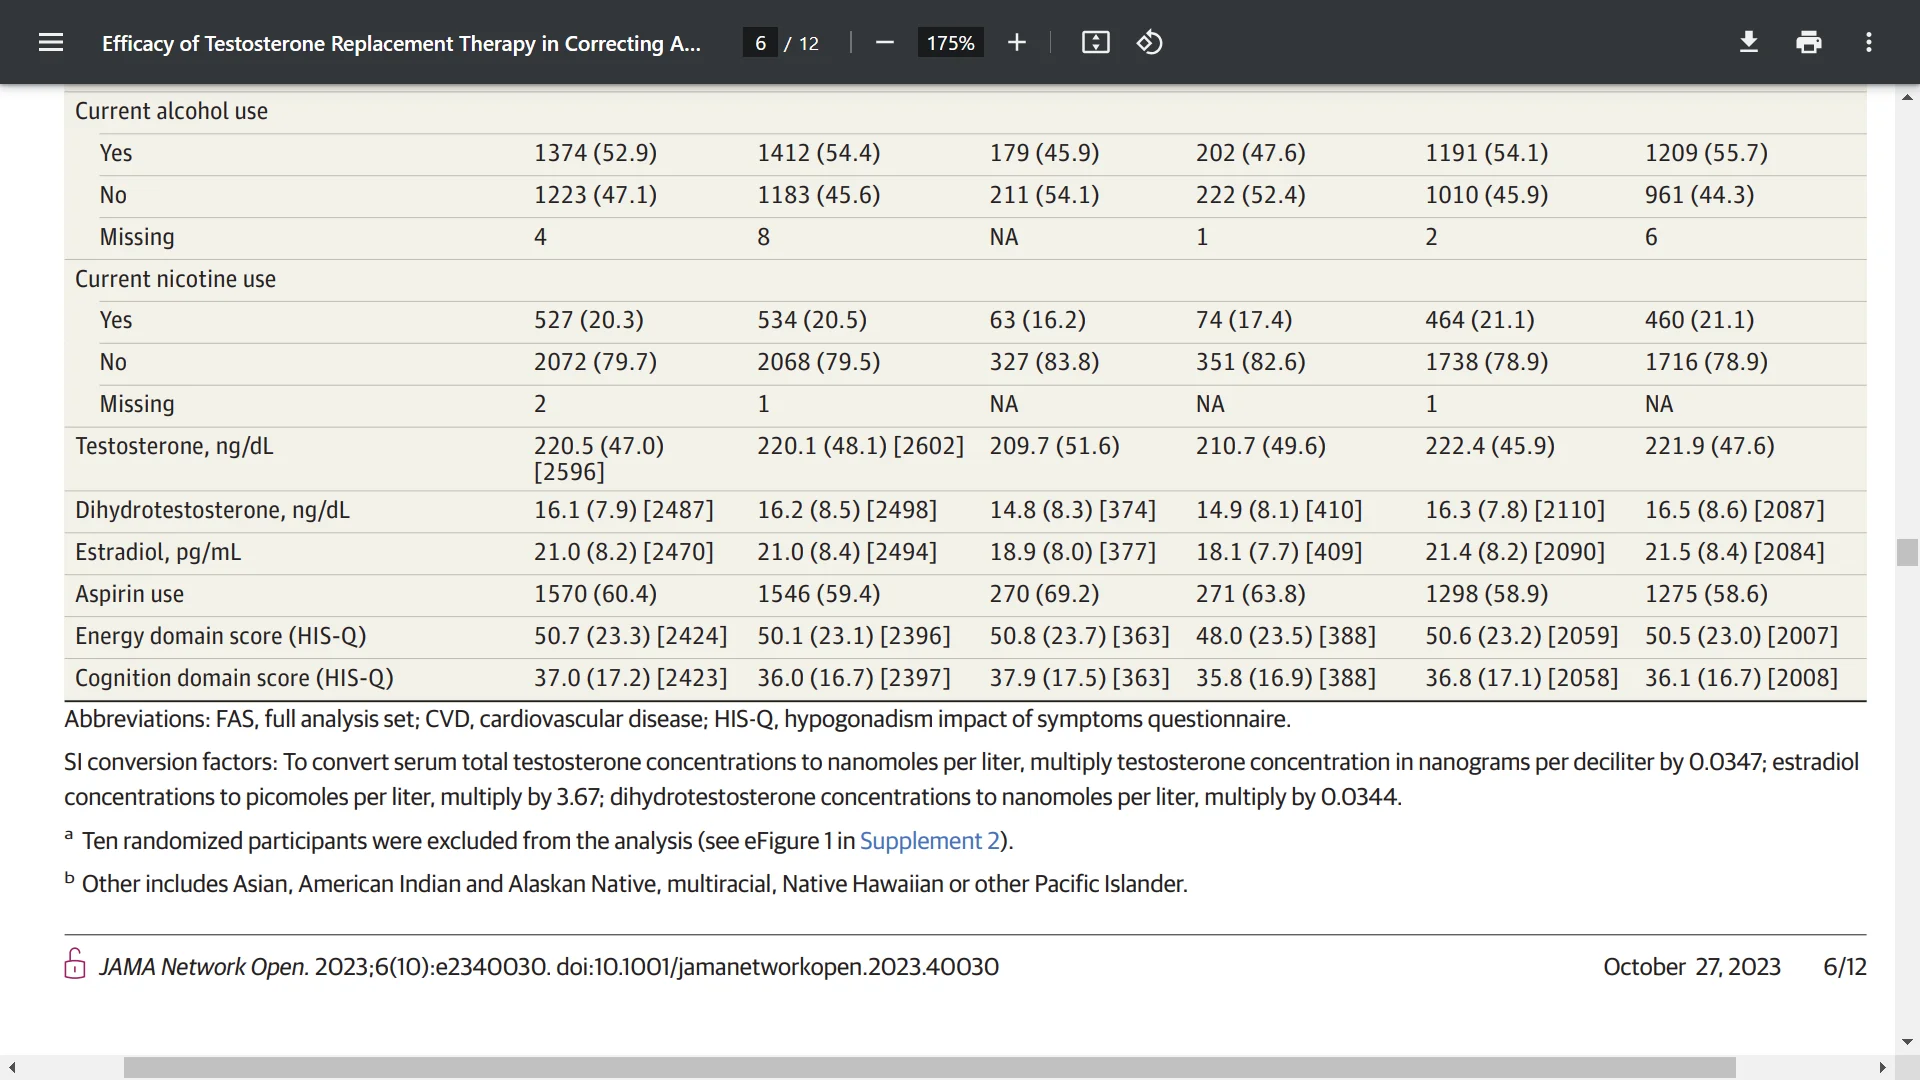Click the cell '1412 (54.4)'
1920x1080 pixels.
(818, 153)
